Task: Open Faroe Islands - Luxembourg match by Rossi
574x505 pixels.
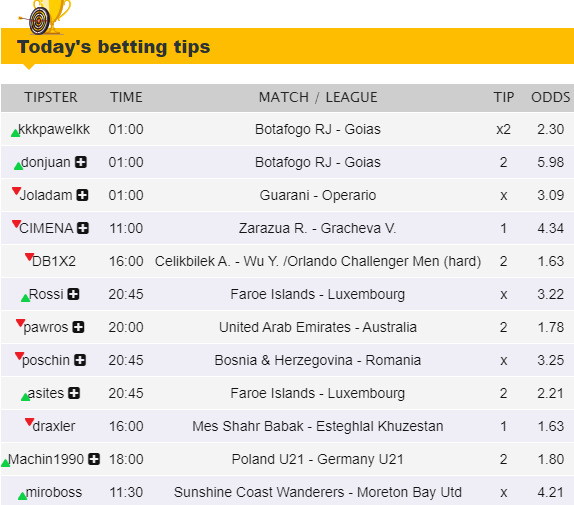Action: [318, 294]
